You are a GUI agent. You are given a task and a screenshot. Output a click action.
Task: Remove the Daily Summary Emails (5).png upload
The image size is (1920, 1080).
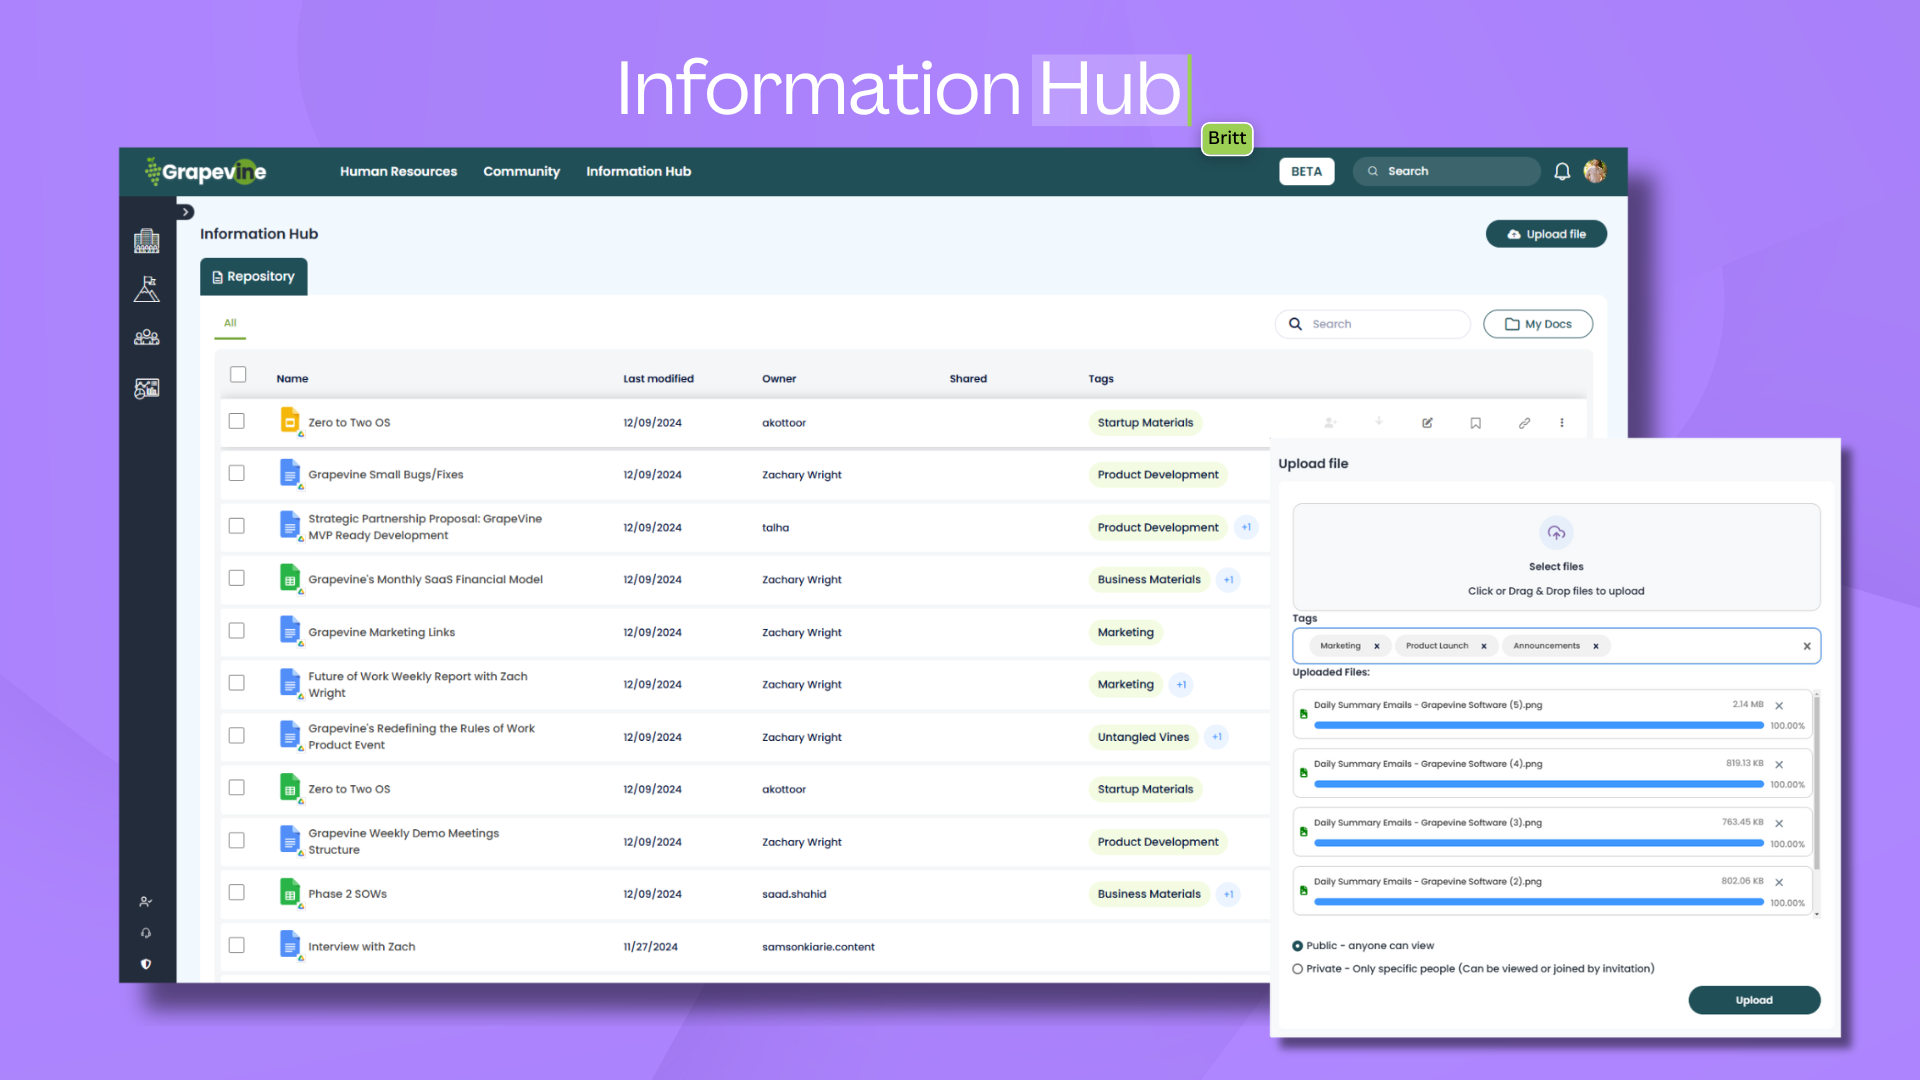(1779, 706)
